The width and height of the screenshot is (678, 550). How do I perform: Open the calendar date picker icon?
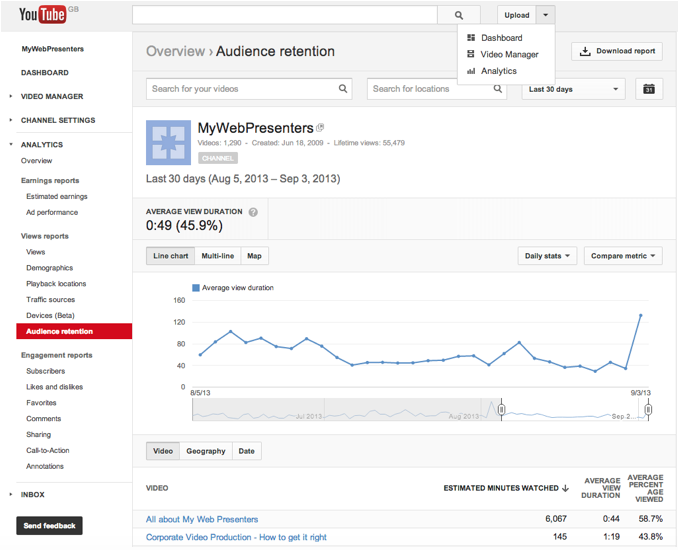pos(649,89)
